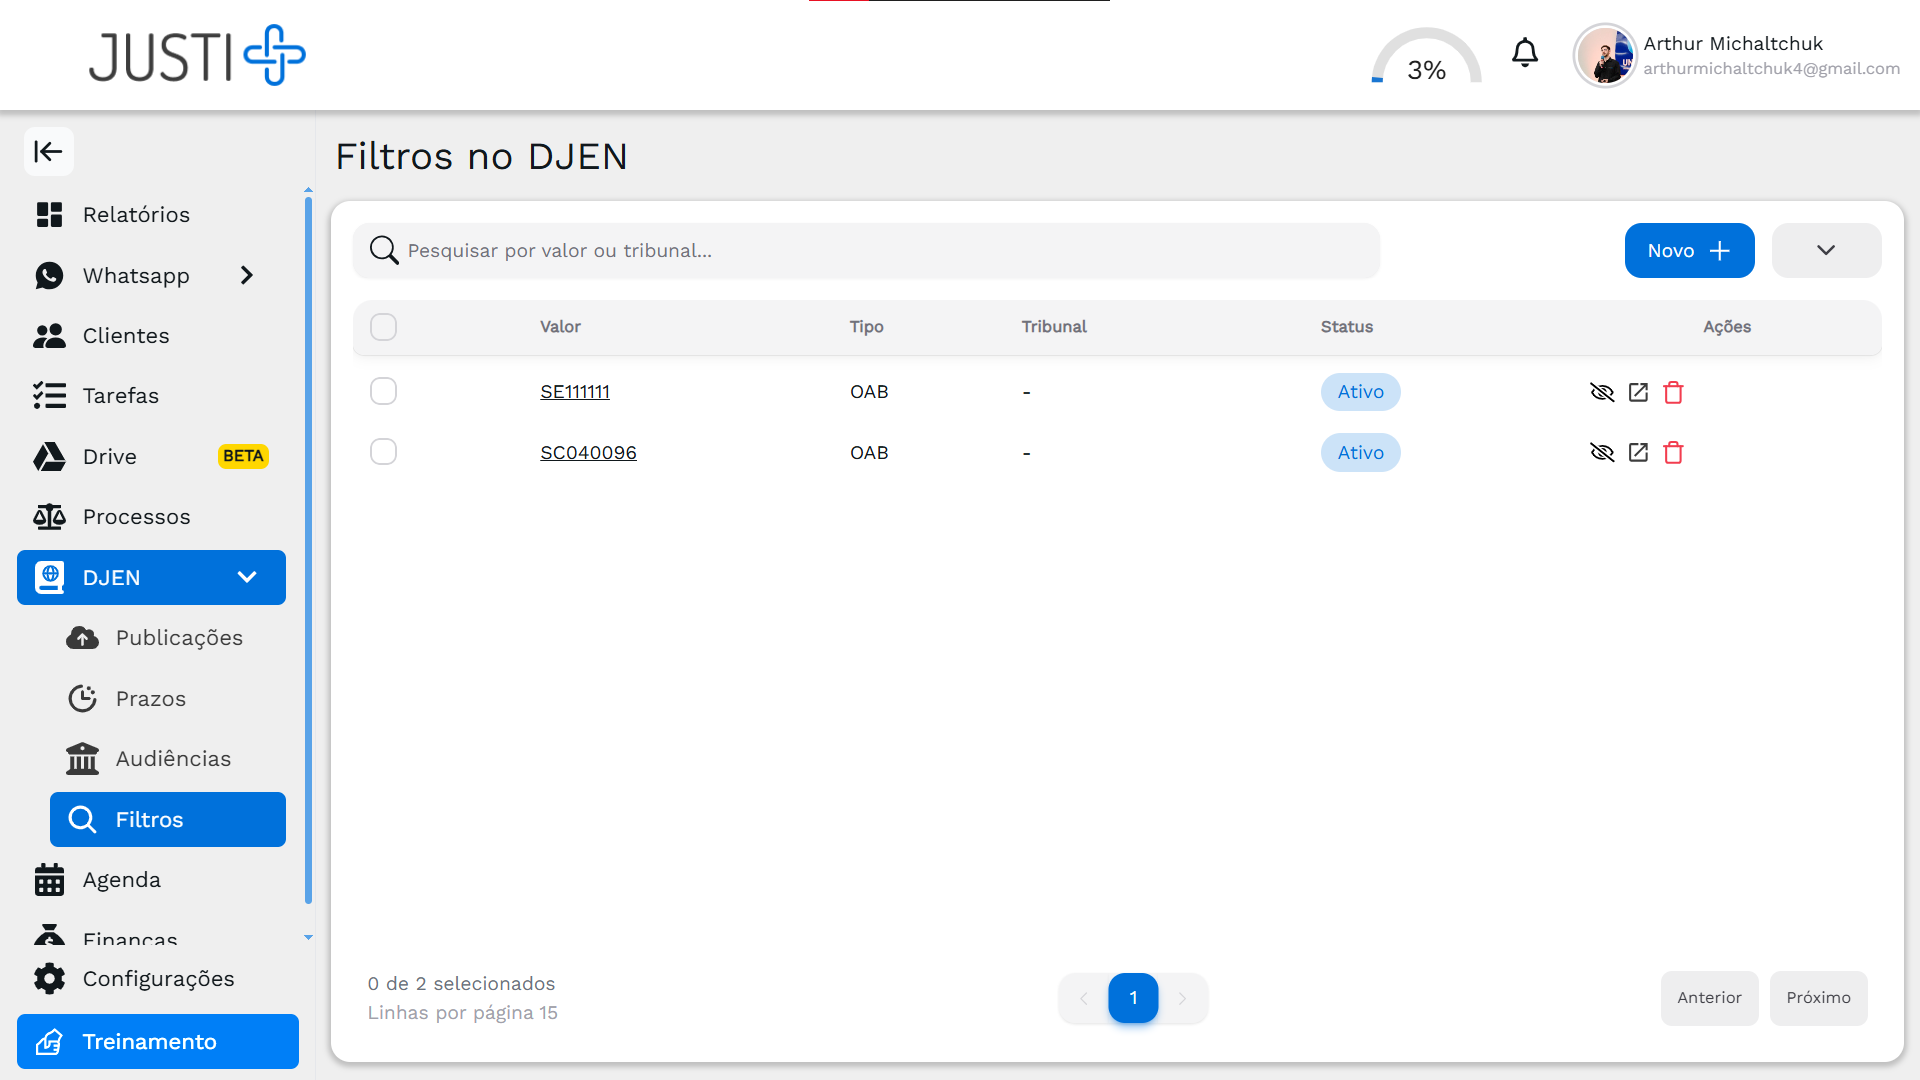Open the notifications bell

tap(1524, 52)
